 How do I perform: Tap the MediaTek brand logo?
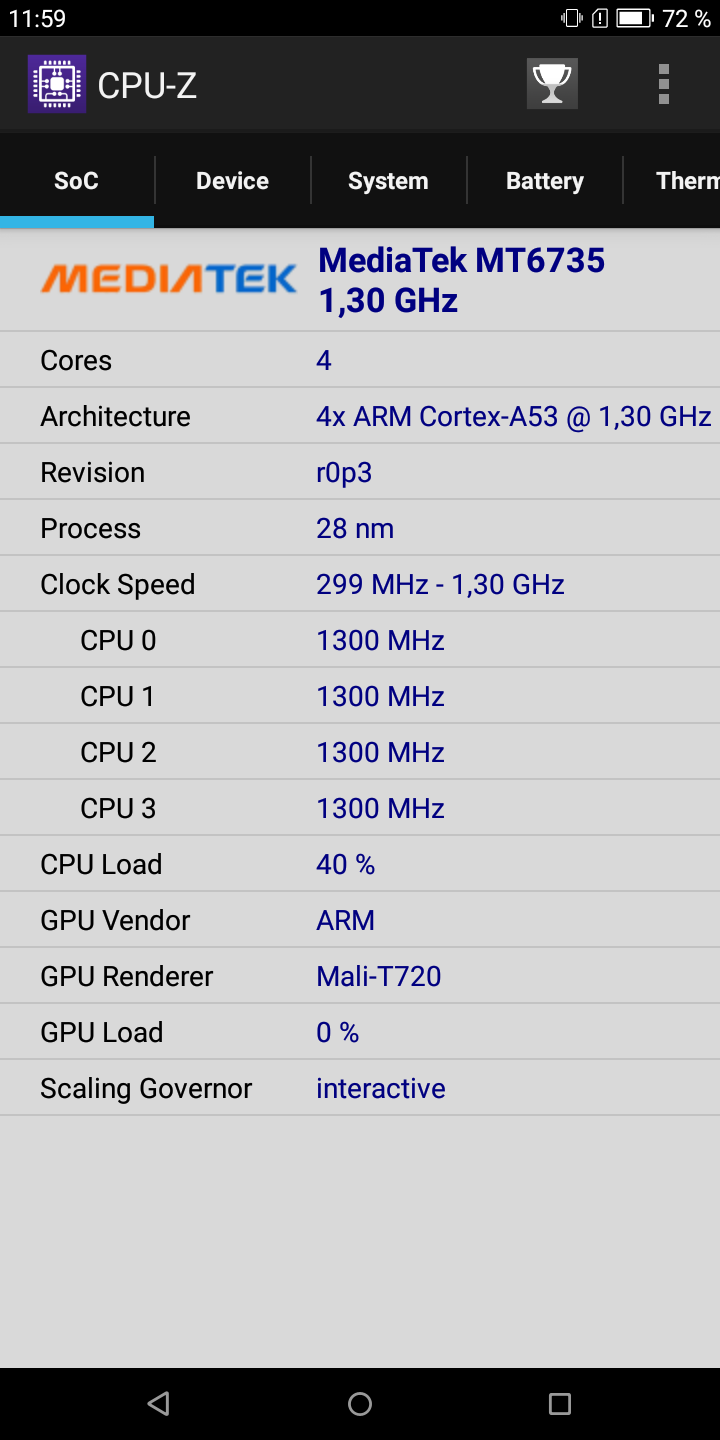point(168,279)
